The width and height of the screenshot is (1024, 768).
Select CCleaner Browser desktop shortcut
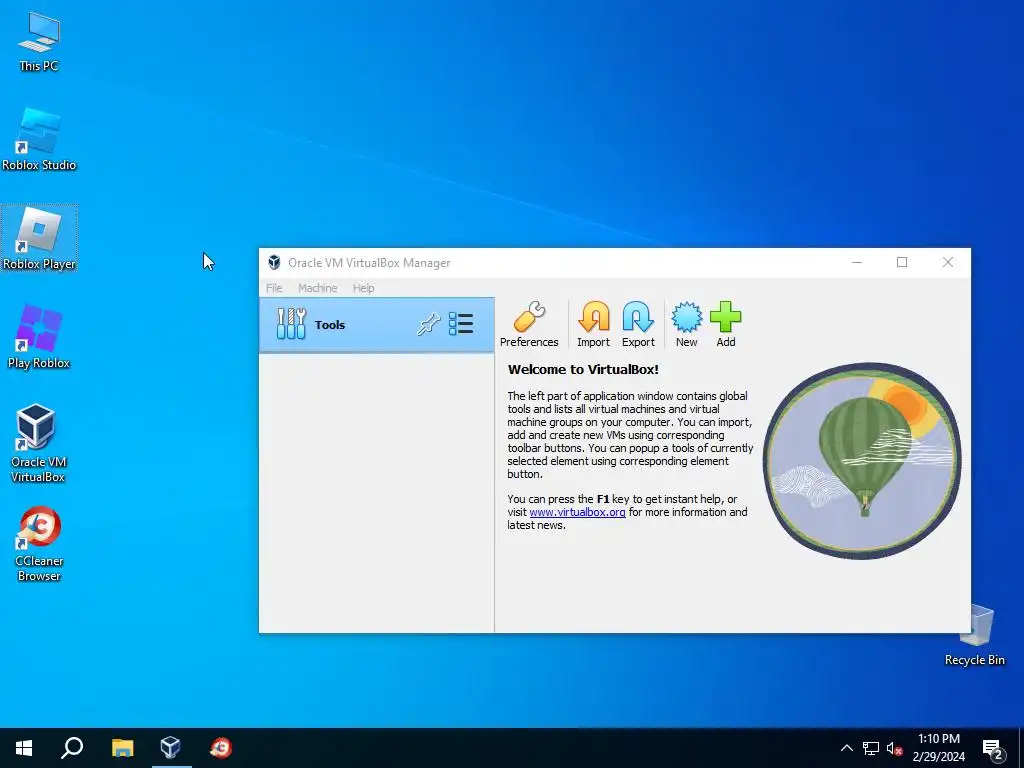(x=39, y=544)
